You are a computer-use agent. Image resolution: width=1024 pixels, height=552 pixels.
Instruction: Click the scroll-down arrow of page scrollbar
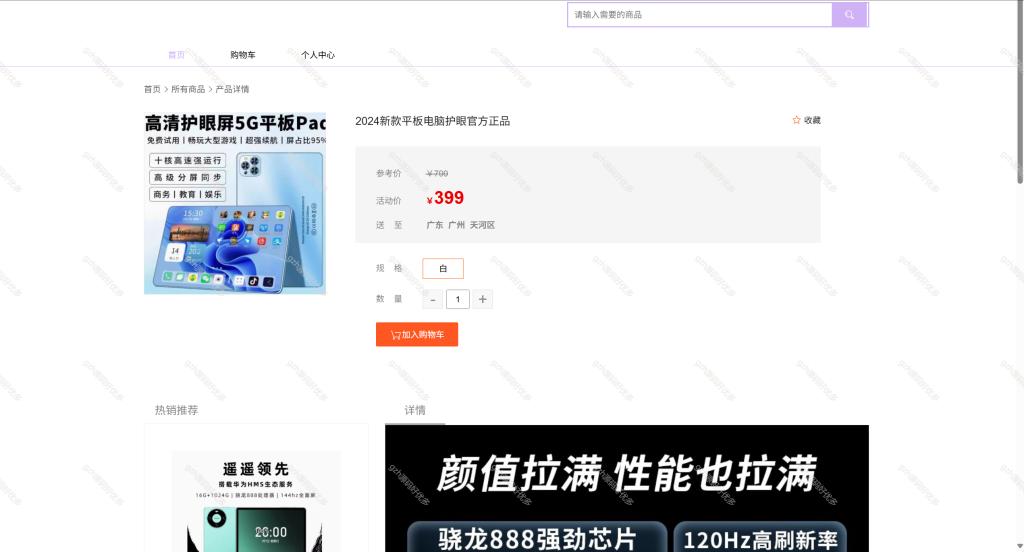1019,546
